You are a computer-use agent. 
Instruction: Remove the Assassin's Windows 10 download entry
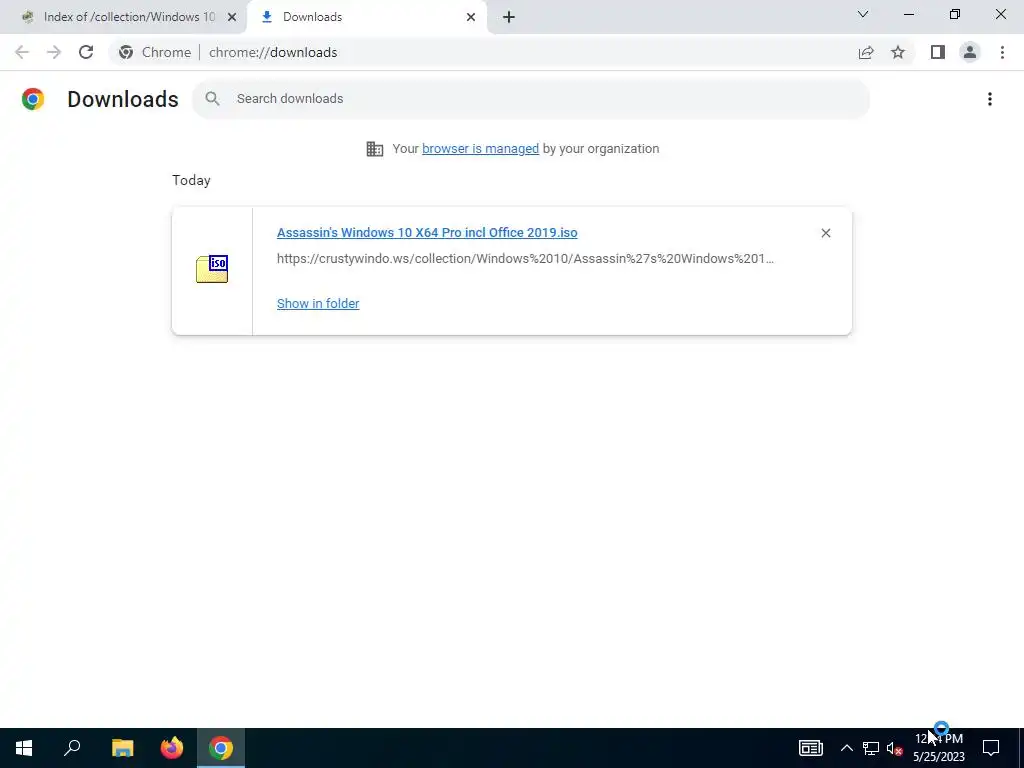point(826,233)
